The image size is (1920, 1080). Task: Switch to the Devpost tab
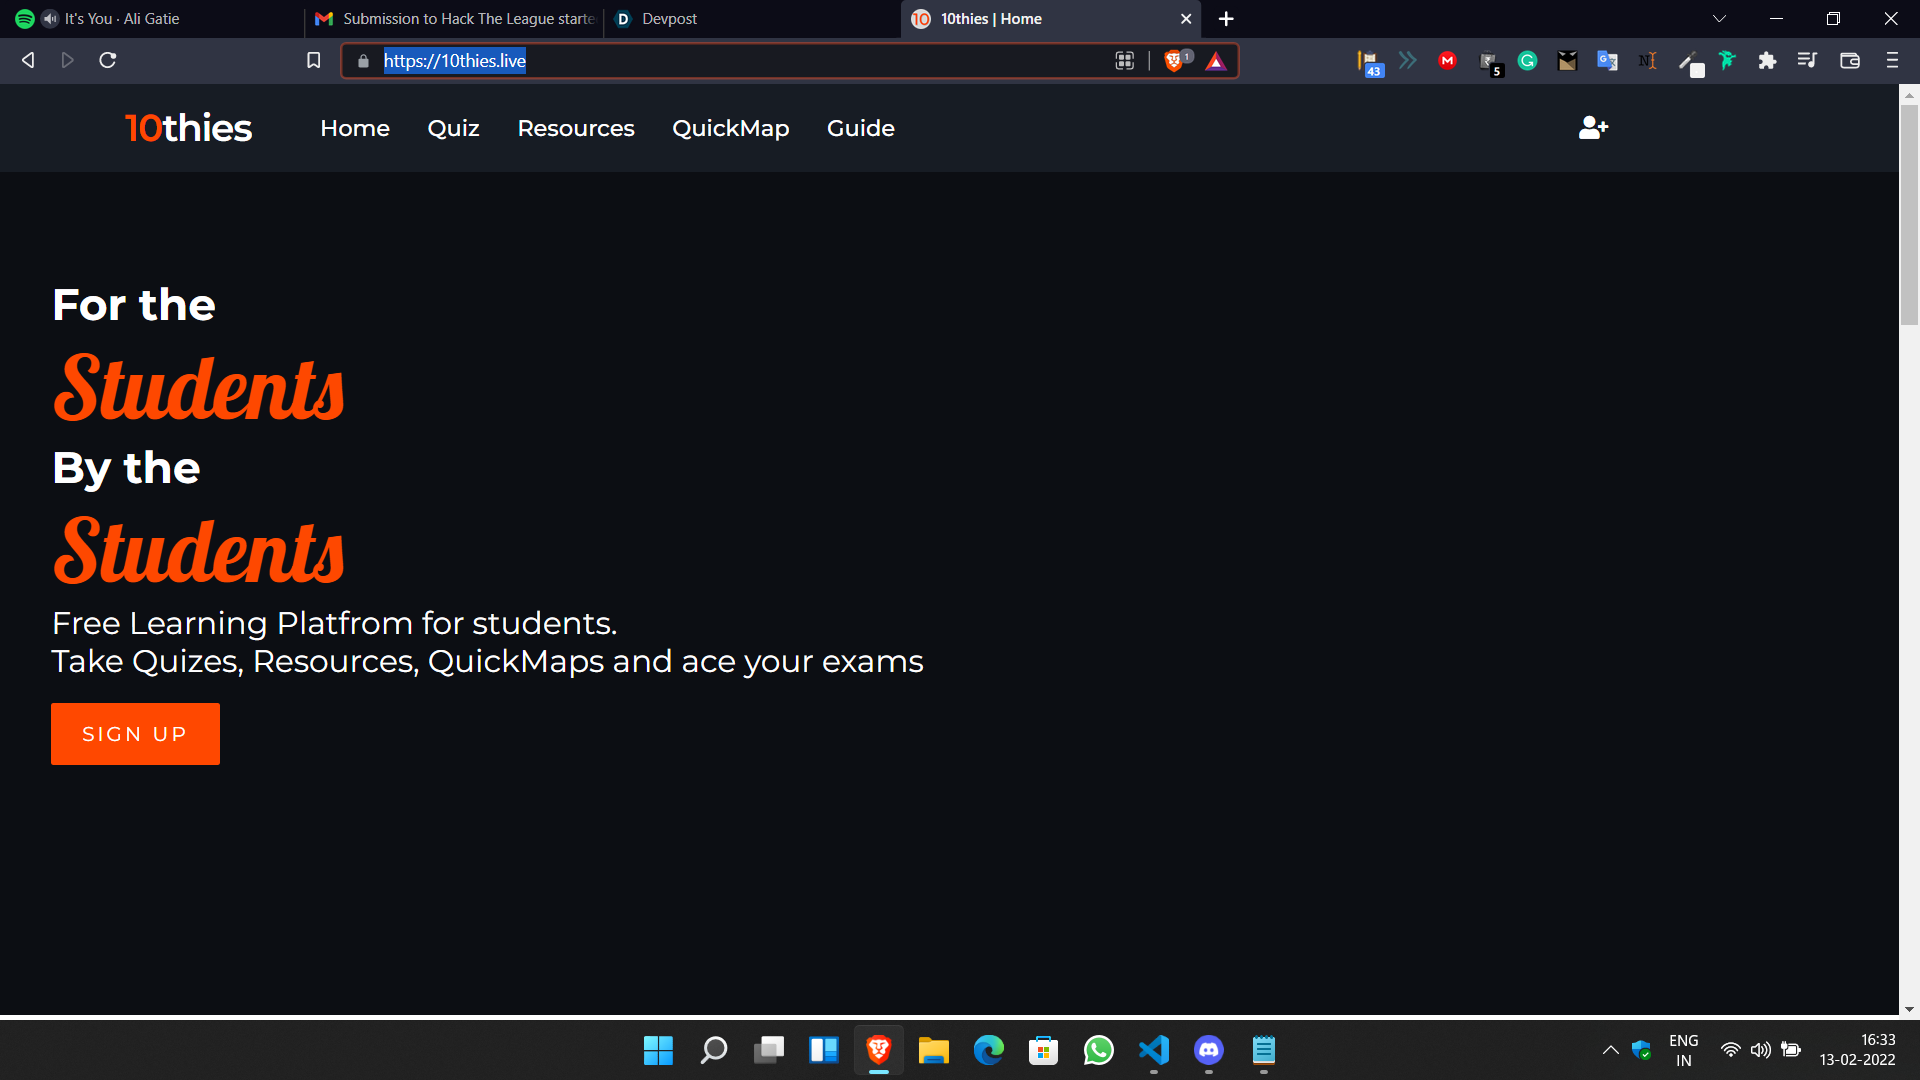pyautogui.click(x=669, y=19)
